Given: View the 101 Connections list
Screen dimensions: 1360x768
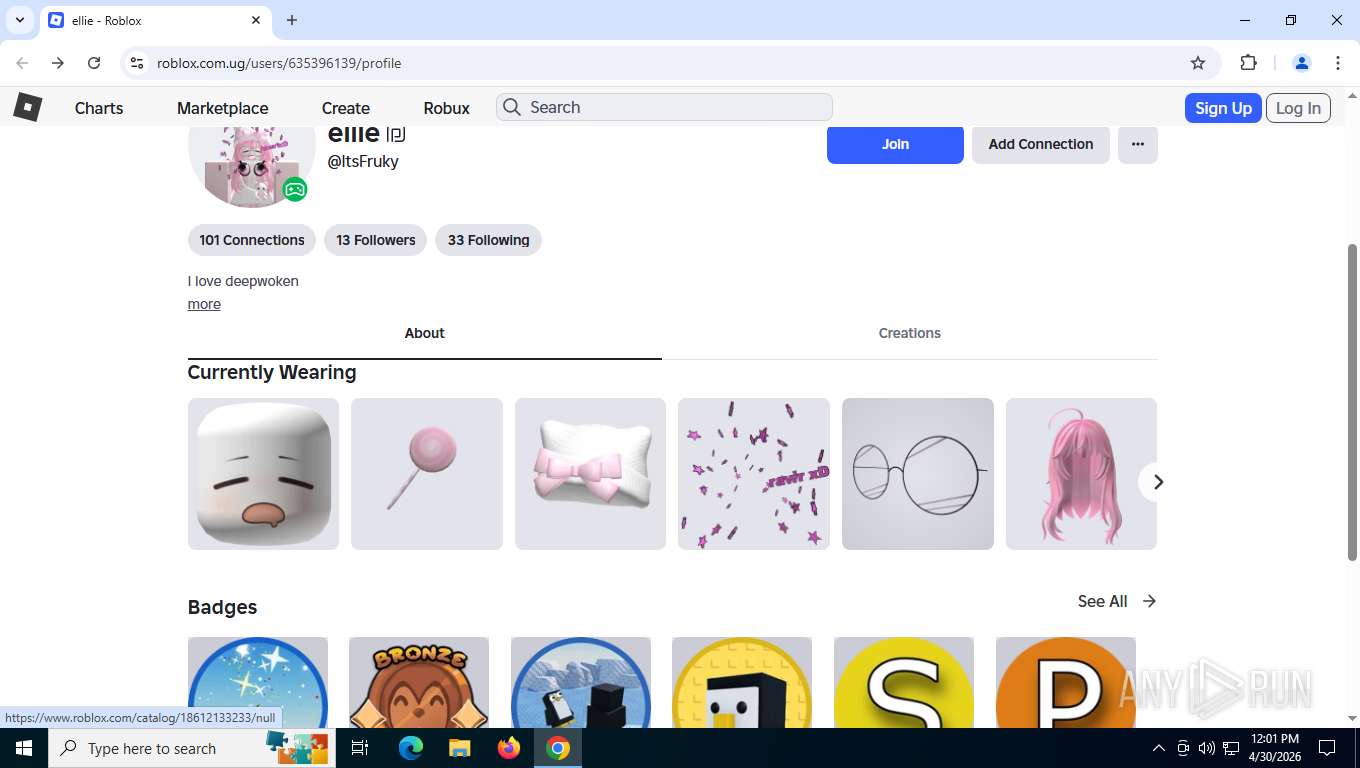Looking at the screenshot, I should tap(252, 240).
